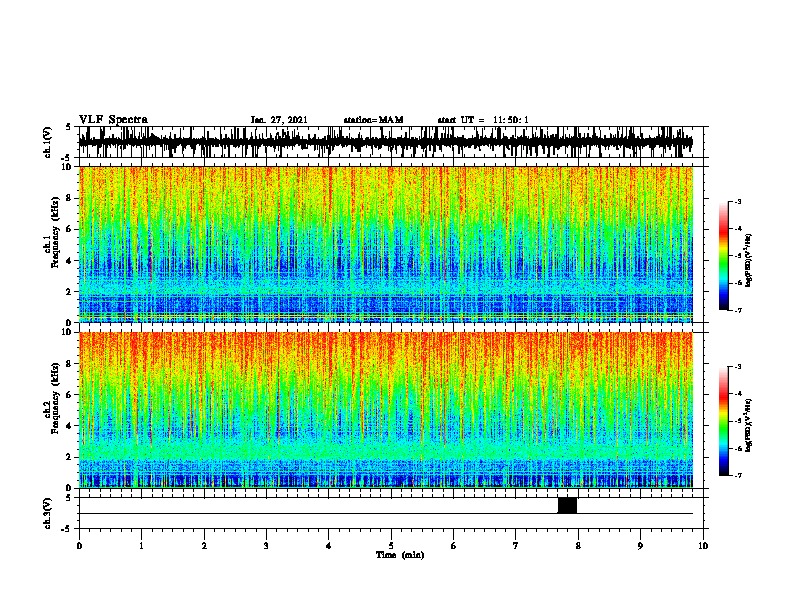Click time axis tick label '3'
This screenshot has width=792, height=612.
(x=266, y=546)
